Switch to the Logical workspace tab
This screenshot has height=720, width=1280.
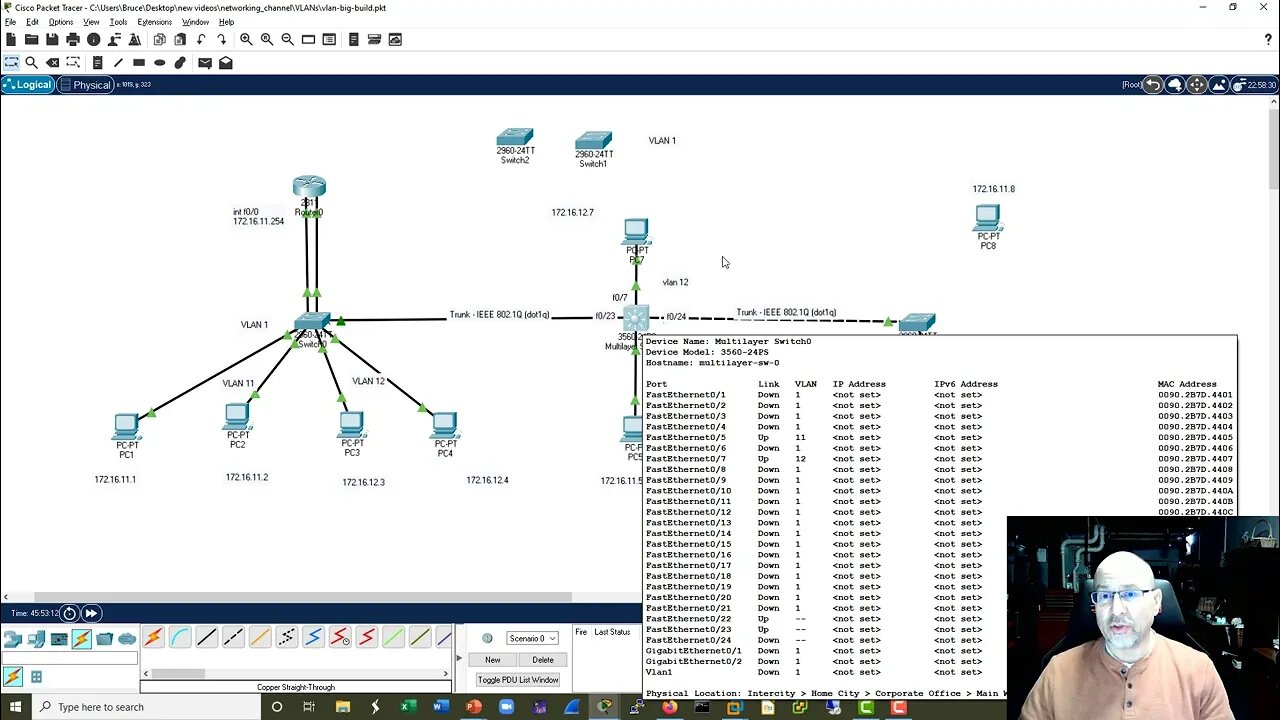tap(27, 85)
